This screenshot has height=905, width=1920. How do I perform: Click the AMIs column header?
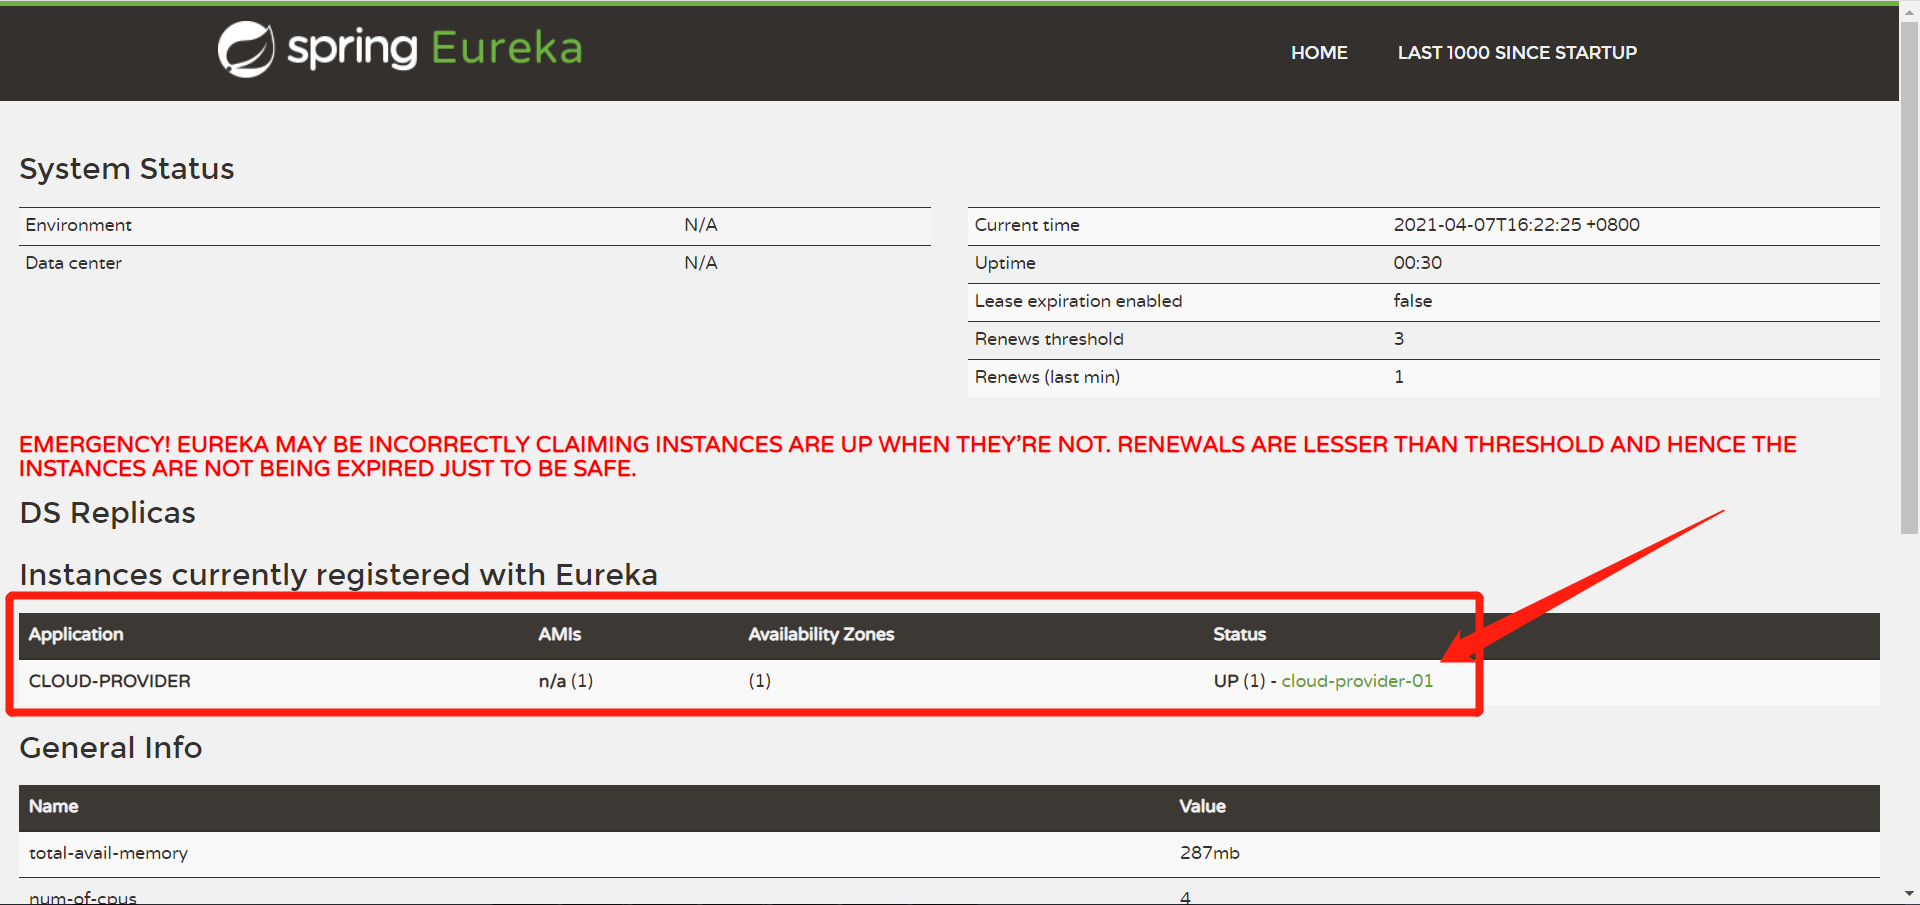pyautogui.click(x=559, y=634)
